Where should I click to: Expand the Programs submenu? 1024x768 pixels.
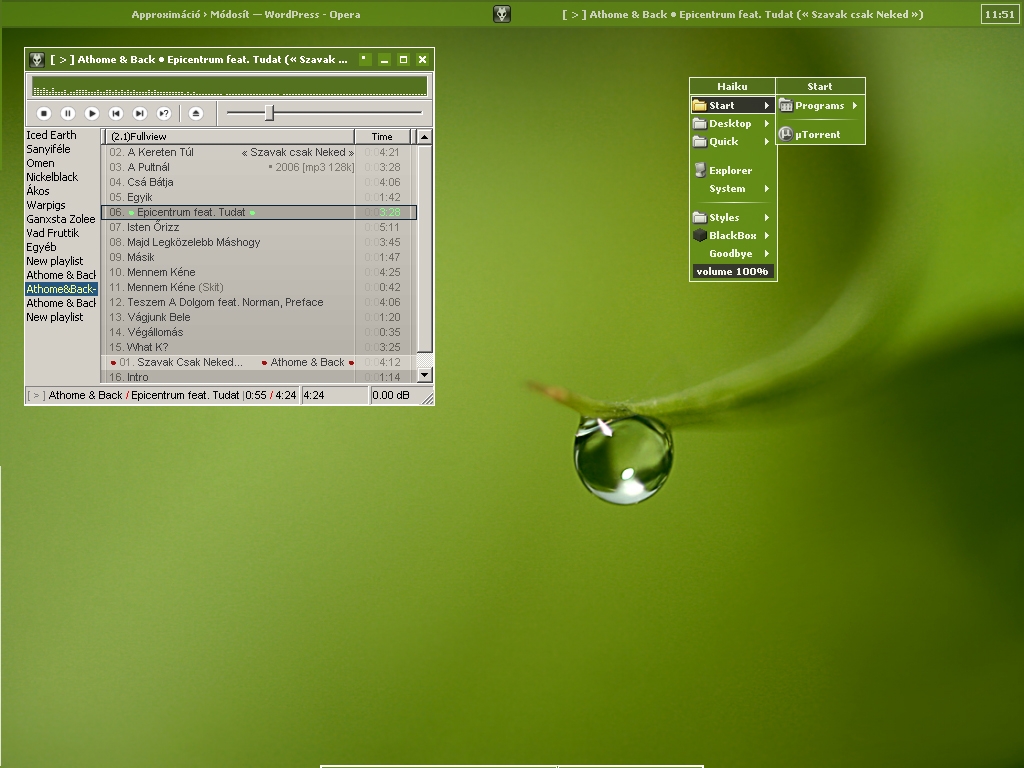tap(820, 106)
